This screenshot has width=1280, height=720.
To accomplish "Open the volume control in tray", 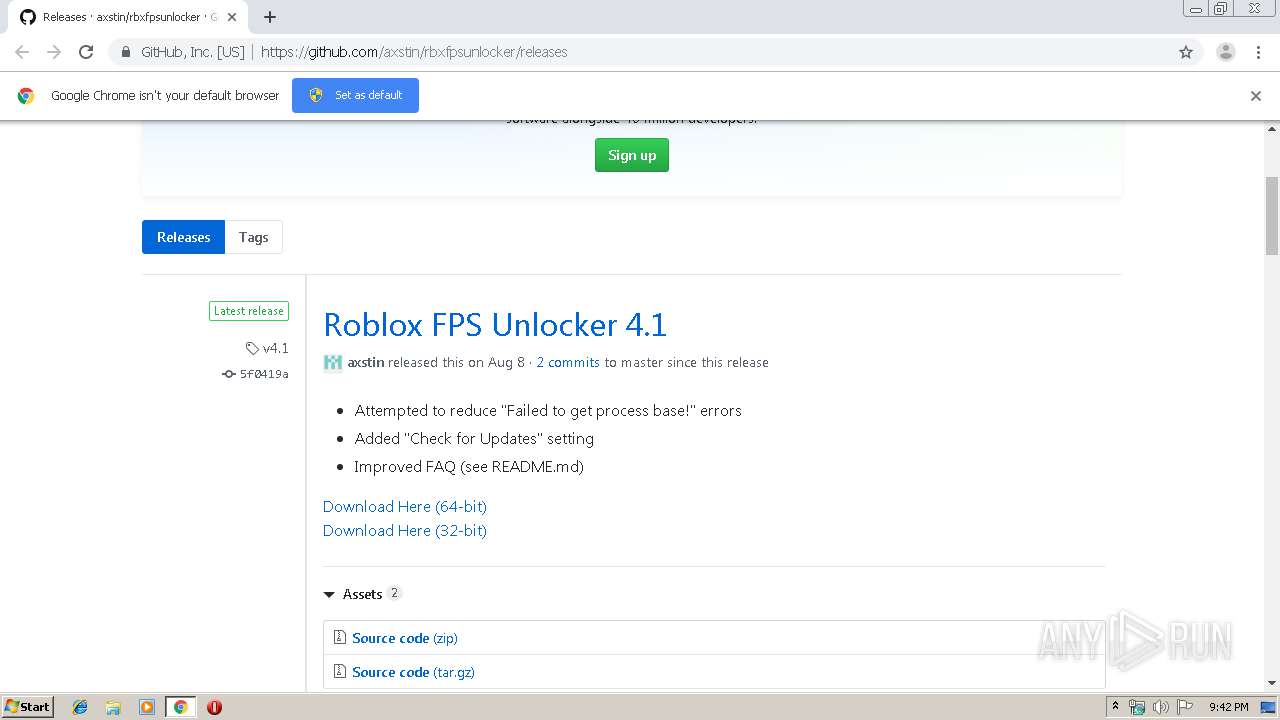I will click(1161, 707).
